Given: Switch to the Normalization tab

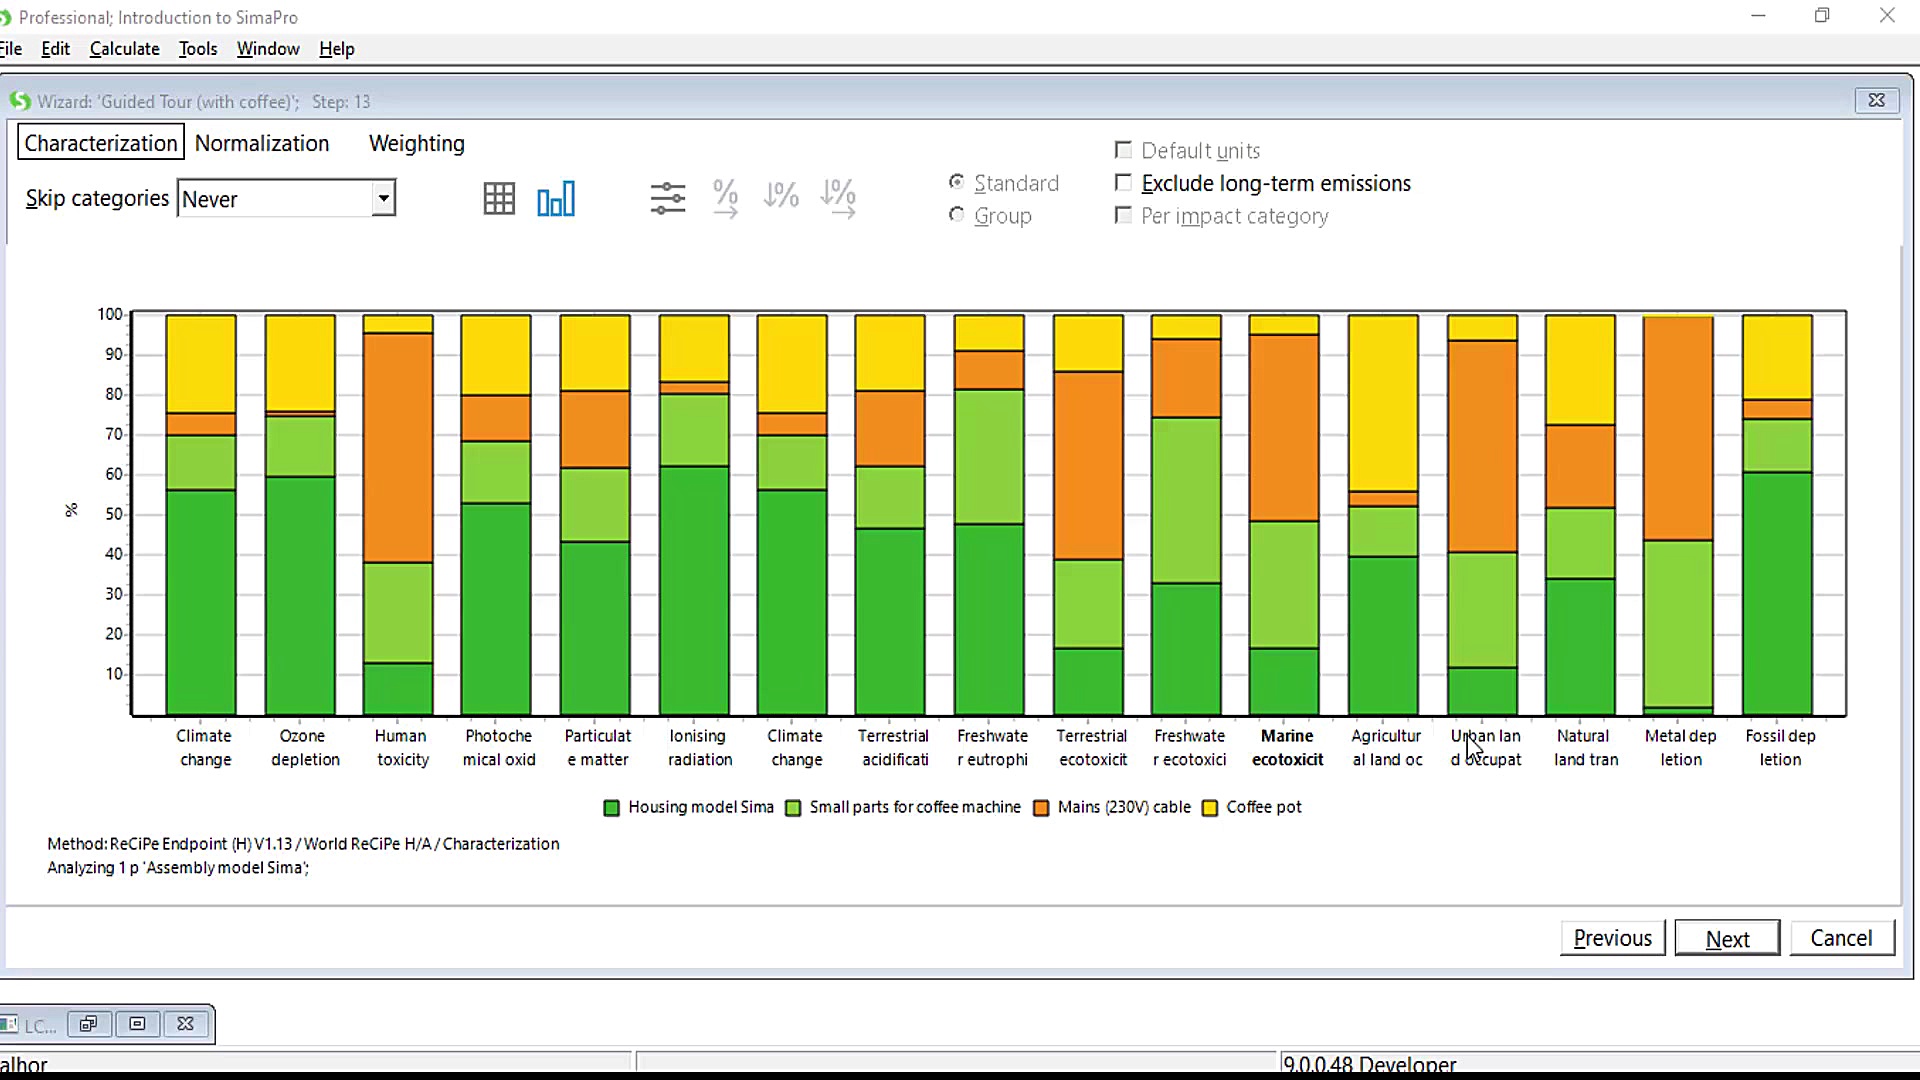Looking at the screenshot, I should (x=262, y=143).
